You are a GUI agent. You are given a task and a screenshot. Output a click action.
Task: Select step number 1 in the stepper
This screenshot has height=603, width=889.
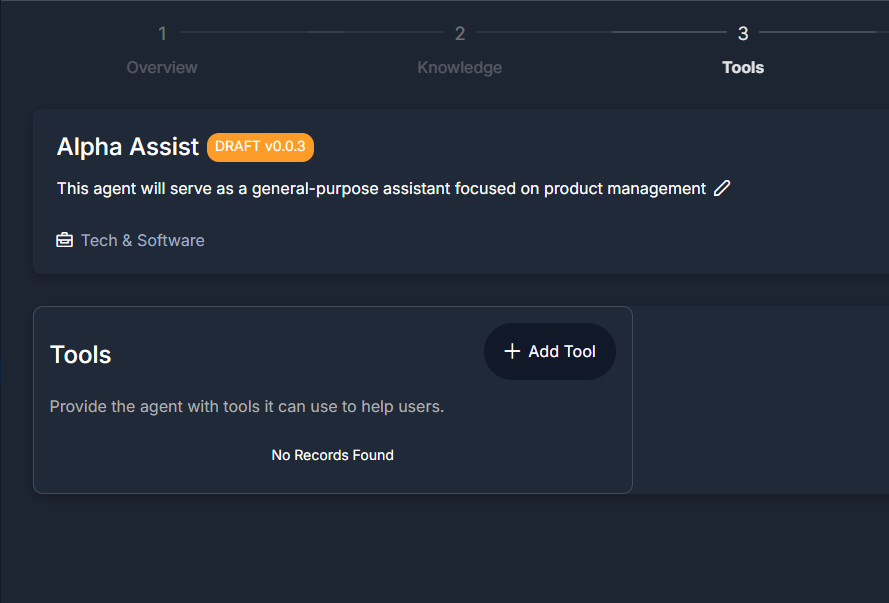162,33
